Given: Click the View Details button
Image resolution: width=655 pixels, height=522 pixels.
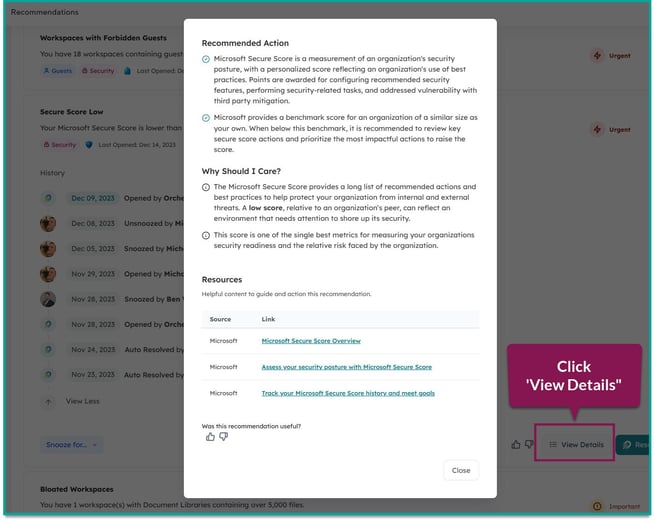Looking at the screenshot, I should [576, 444].
